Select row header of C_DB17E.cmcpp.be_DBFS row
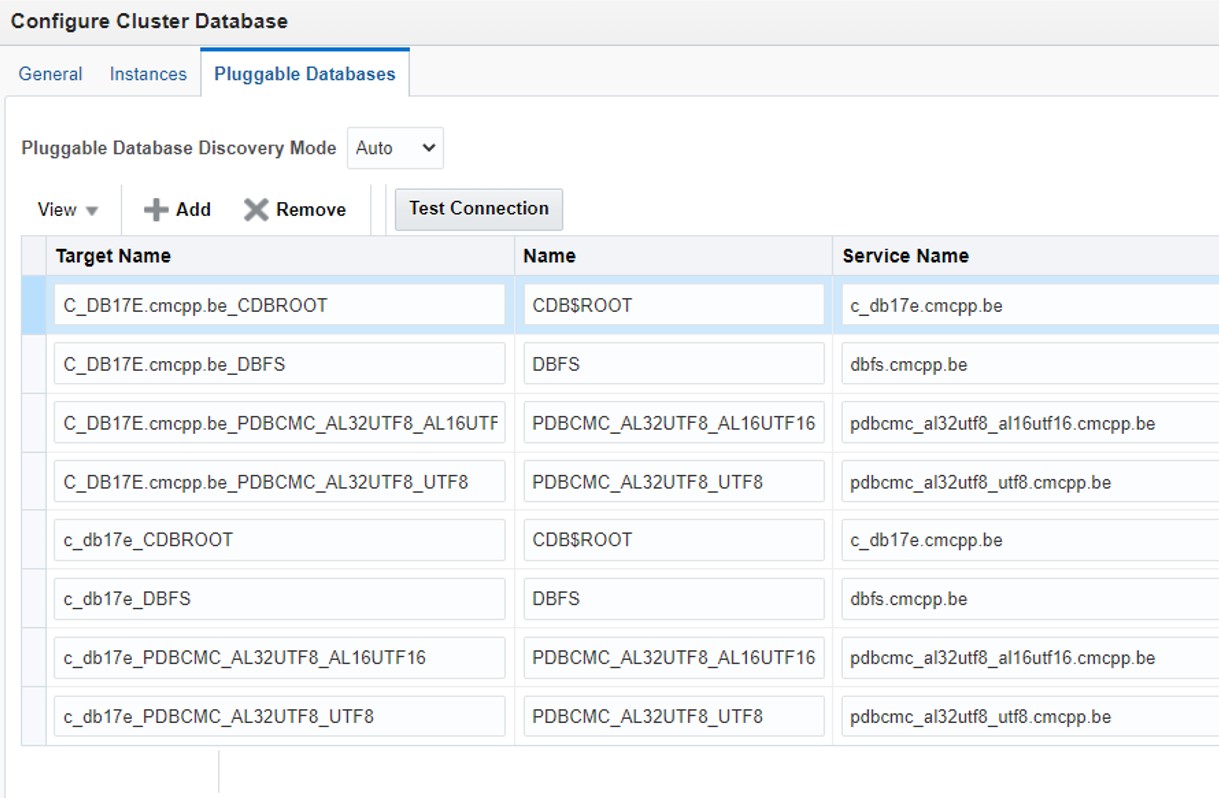This screenshot has width=1219, height=798. [34, 364]
